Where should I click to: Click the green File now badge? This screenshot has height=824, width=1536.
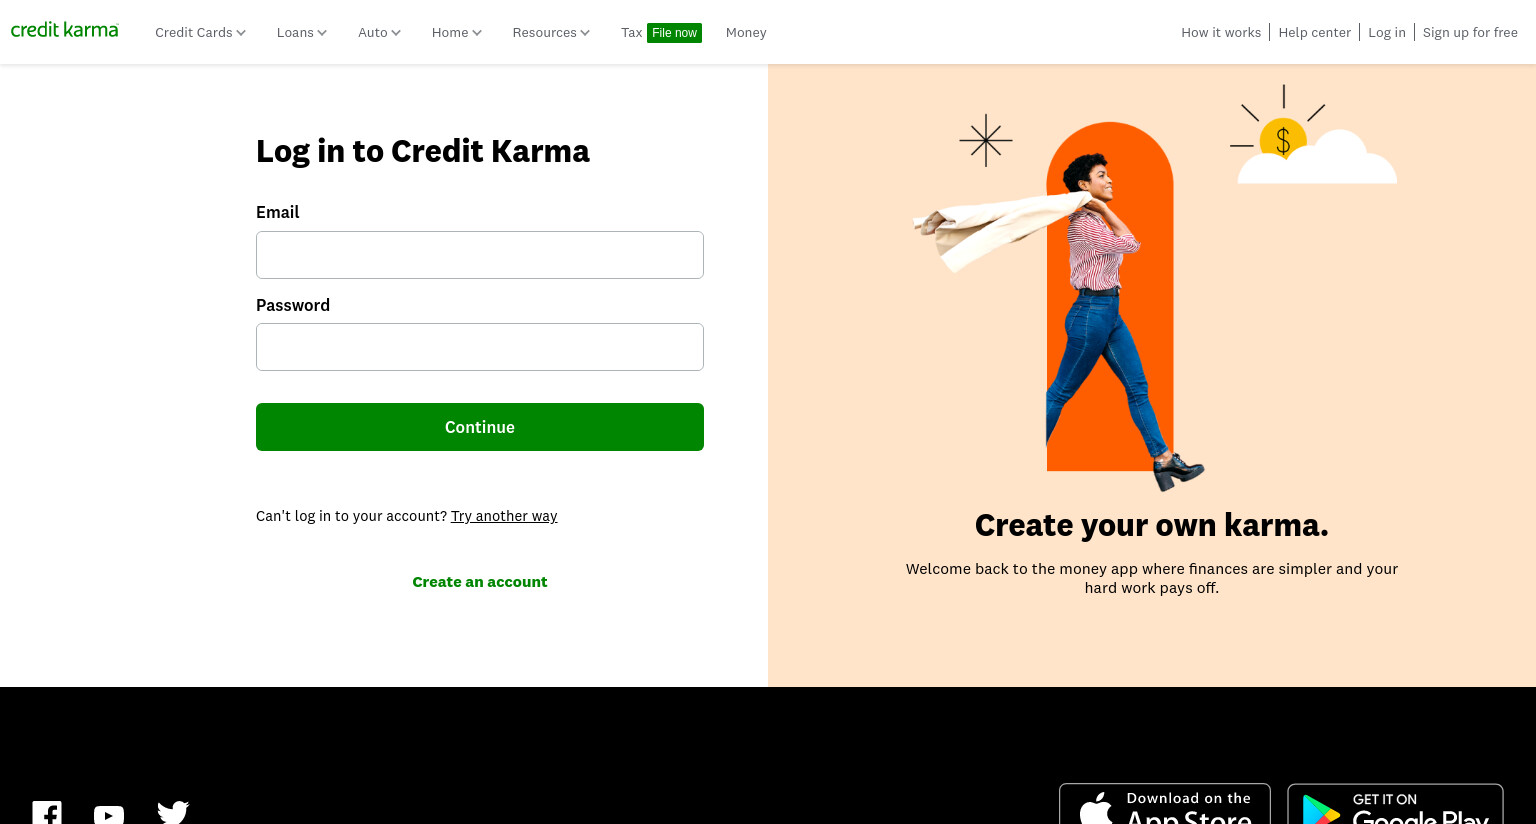pos(674,33)
